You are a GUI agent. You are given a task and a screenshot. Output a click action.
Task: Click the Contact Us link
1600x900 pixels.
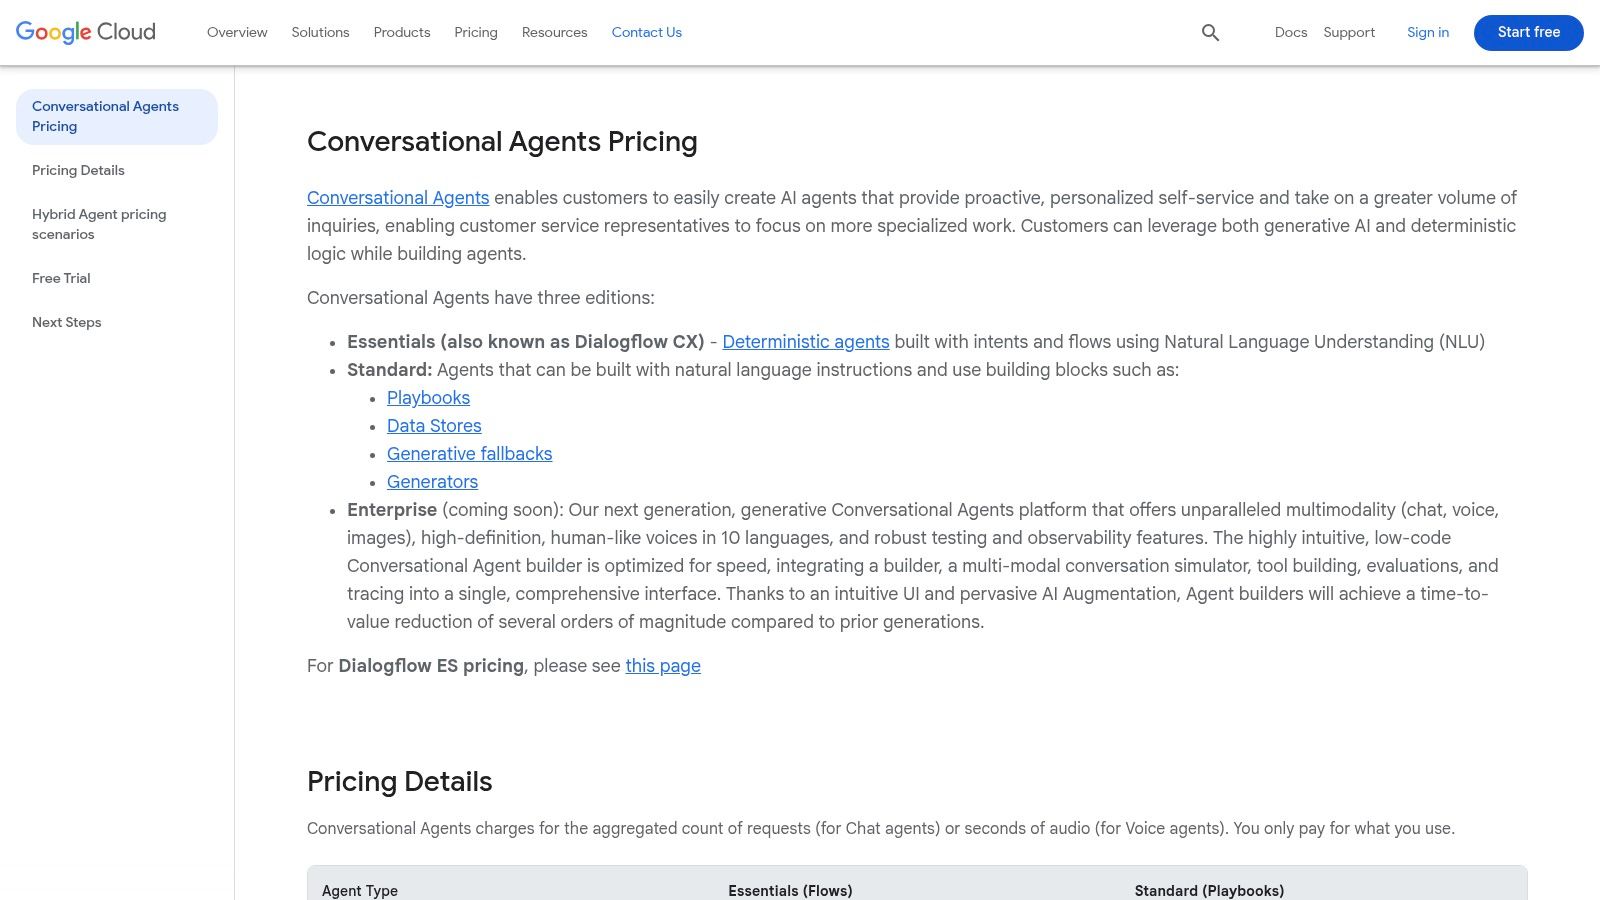647,32
